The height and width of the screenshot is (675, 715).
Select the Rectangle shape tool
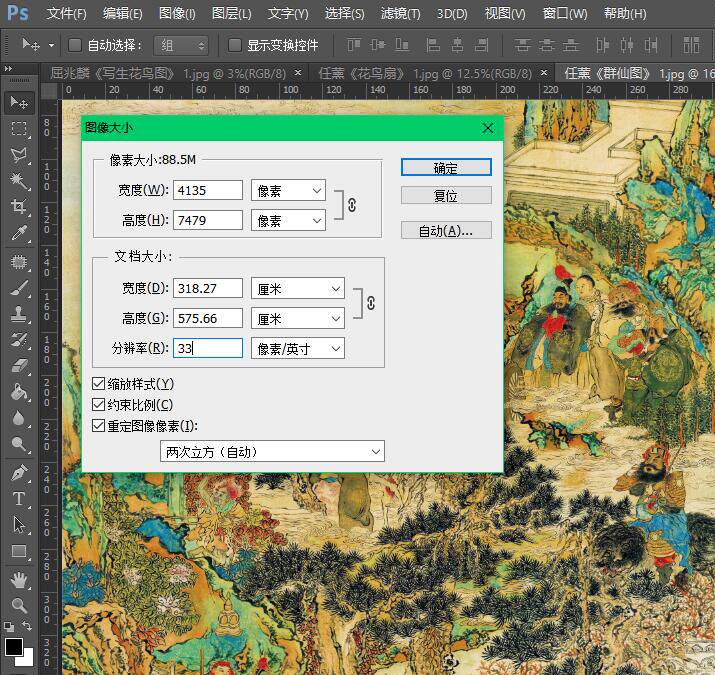click(19, 551)
